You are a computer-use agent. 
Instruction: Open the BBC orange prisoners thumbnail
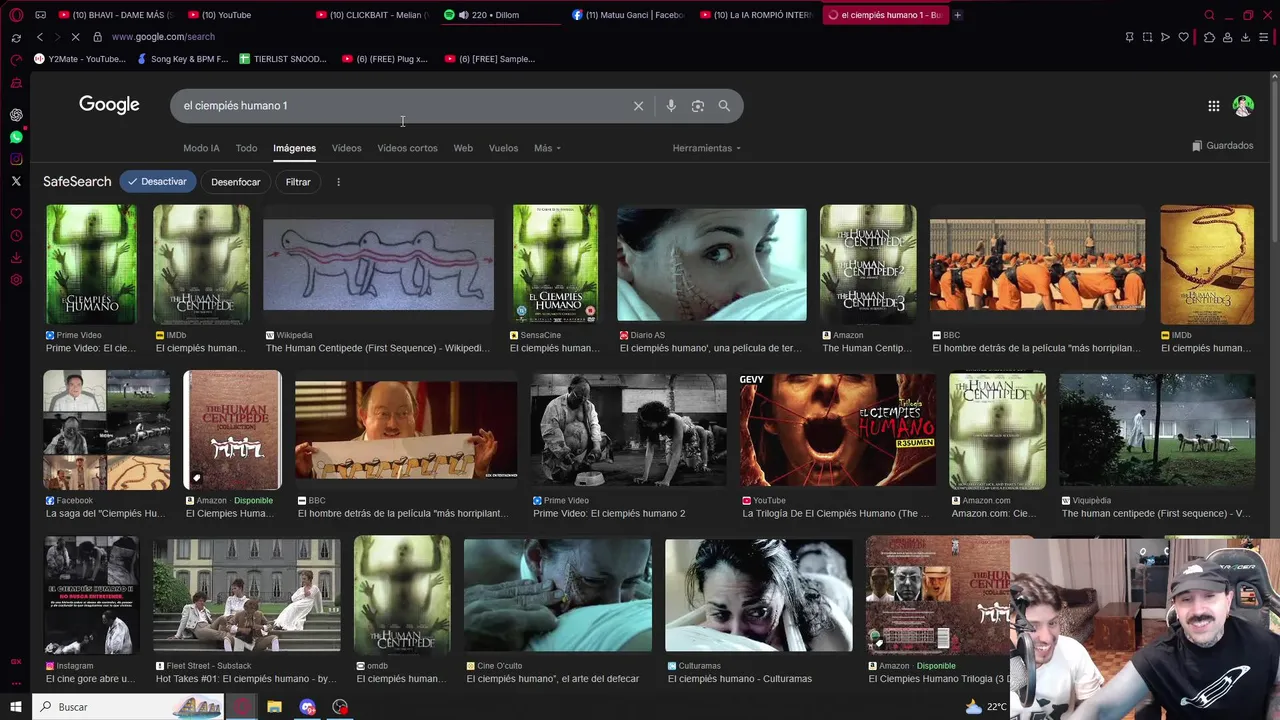(x=1037, y=264)
